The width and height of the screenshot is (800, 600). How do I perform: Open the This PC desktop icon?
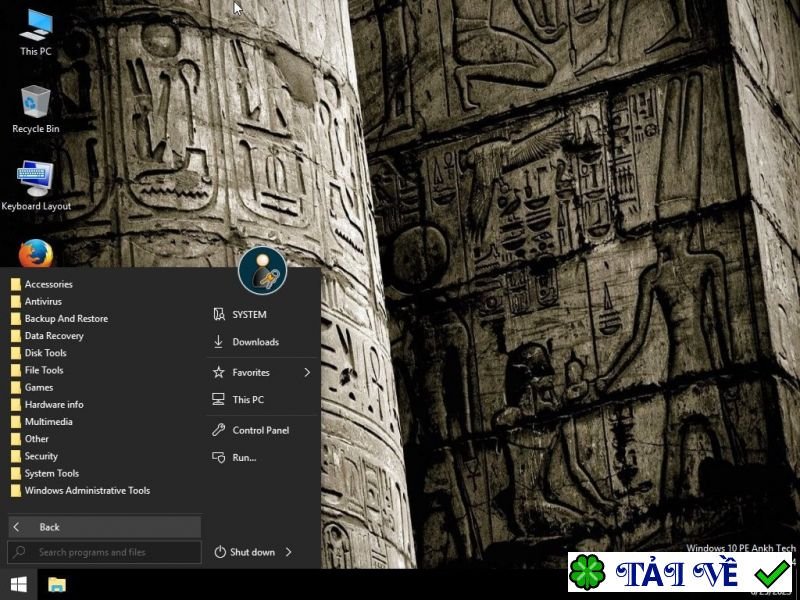[36, 32]
